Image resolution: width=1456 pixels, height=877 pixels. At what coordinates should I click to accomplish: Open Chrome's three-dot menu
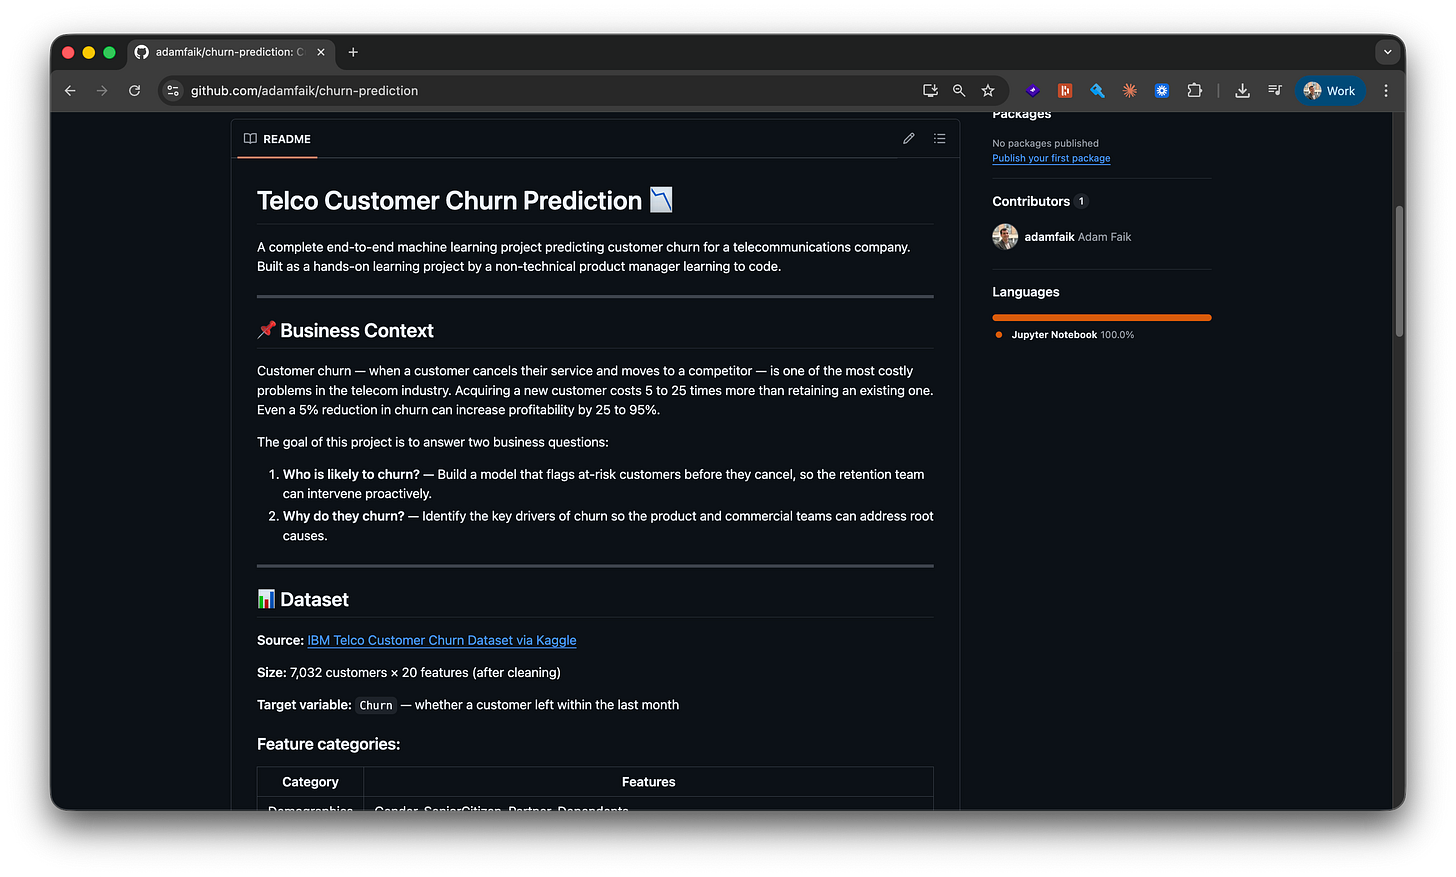pos(1386,90)
